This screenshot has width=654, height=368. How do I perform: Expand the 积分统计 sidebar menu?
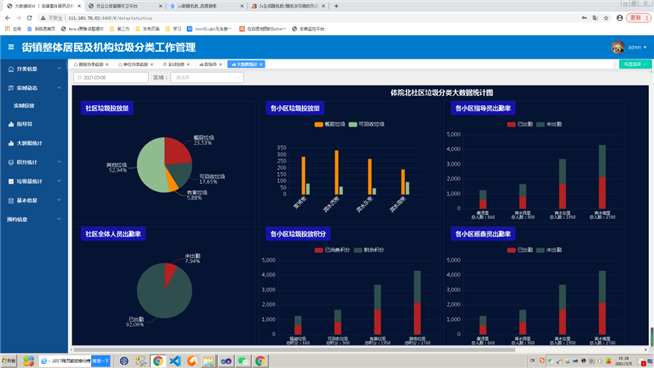pos(33,162)
